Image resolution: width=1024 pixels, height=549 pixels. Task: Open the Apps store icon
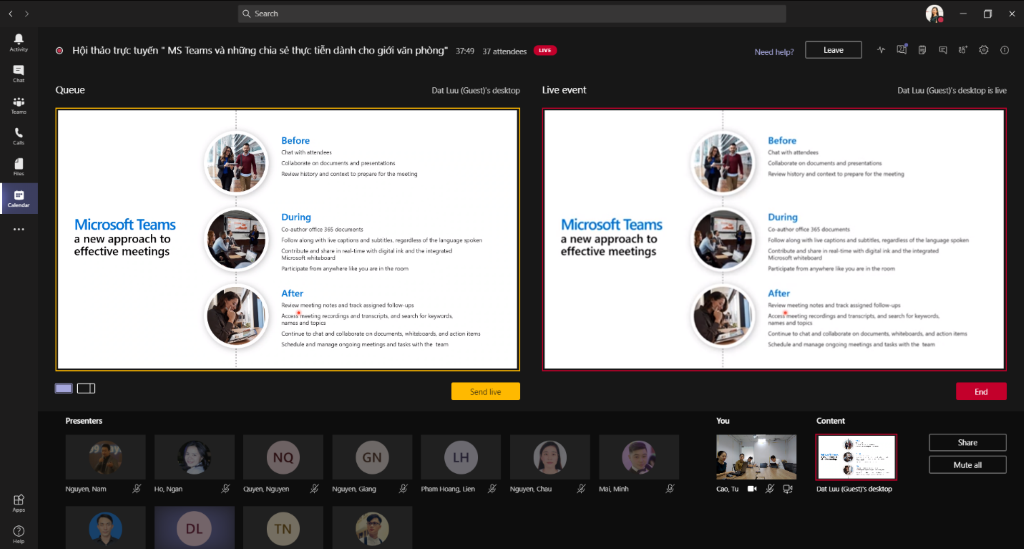pyautogui.click(x=18, y=502)
